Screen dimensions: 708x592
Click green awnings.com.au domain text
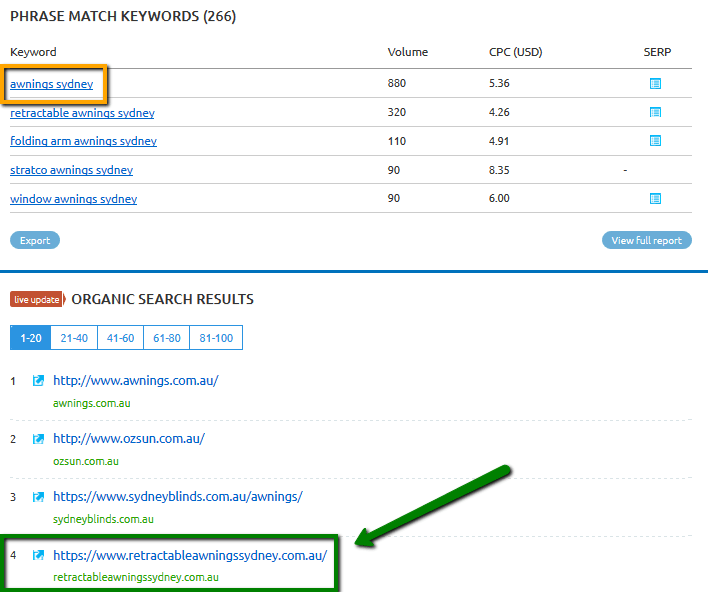pyautogui.click(x=92, y=403)
